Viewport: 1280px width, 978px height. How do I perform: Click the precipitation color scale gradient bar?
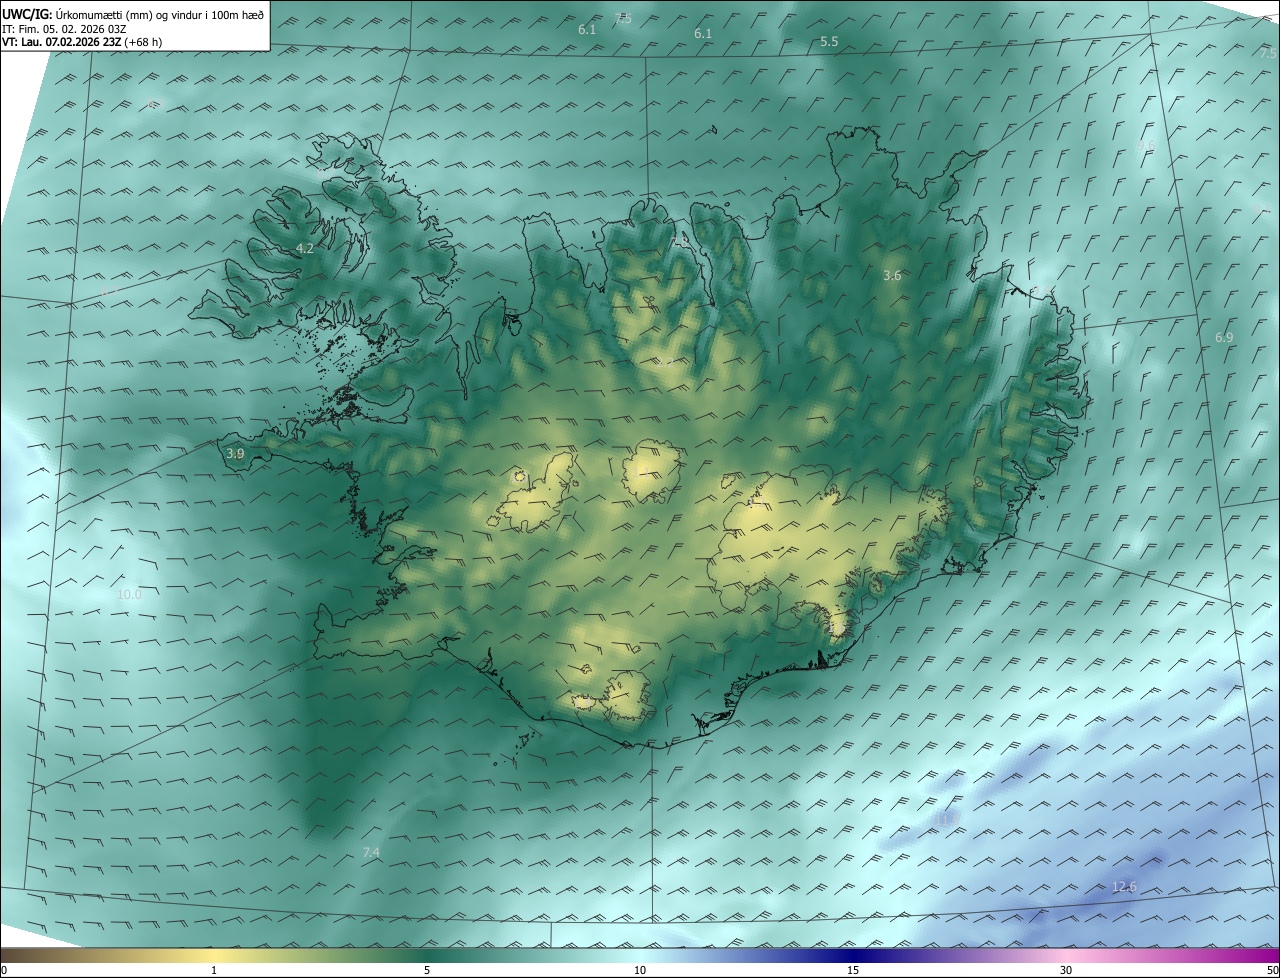pos(640,955)
